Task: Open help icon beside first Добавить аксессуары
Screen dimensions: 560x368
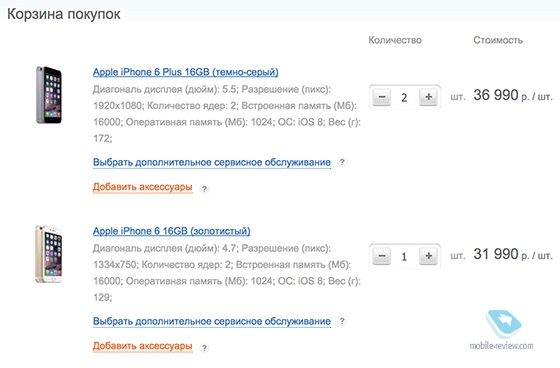Action: click(x=204, y=189)
